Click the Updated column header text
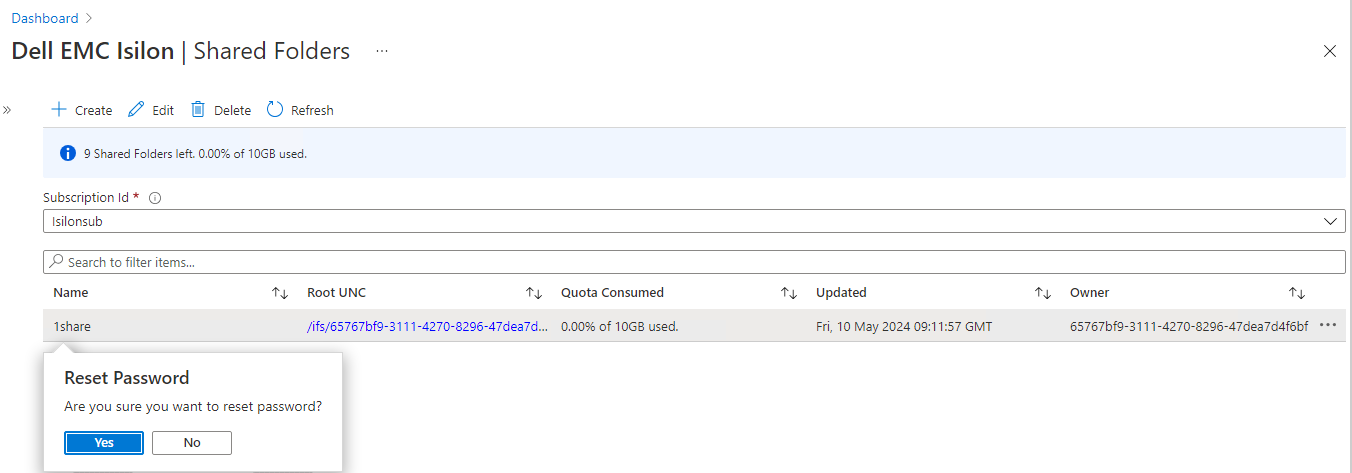This screenshot has height=473, width=1352. point(841,293)
